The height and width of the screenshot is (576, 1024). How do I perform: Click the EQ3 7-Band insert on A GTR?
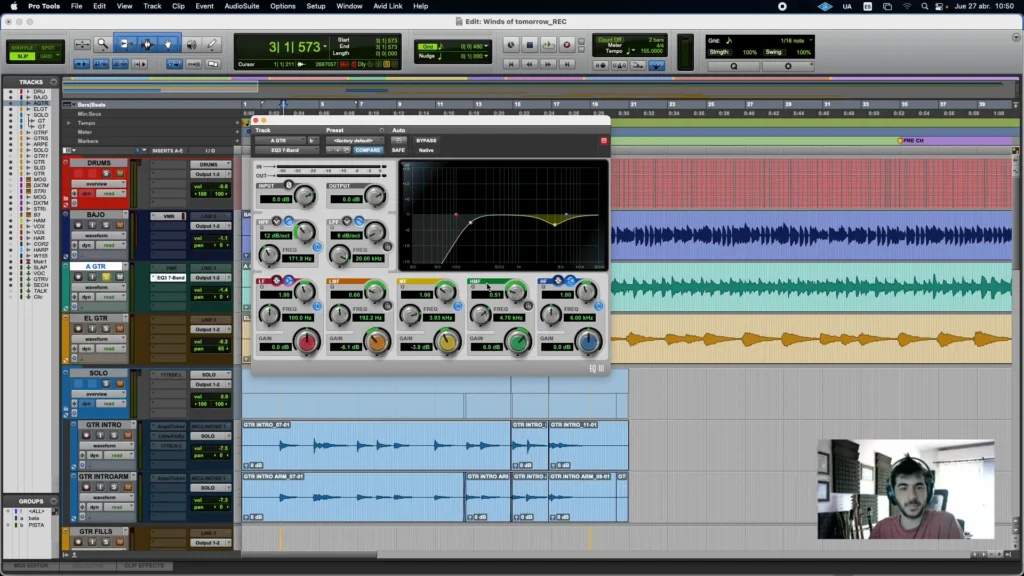coord(168,278)
